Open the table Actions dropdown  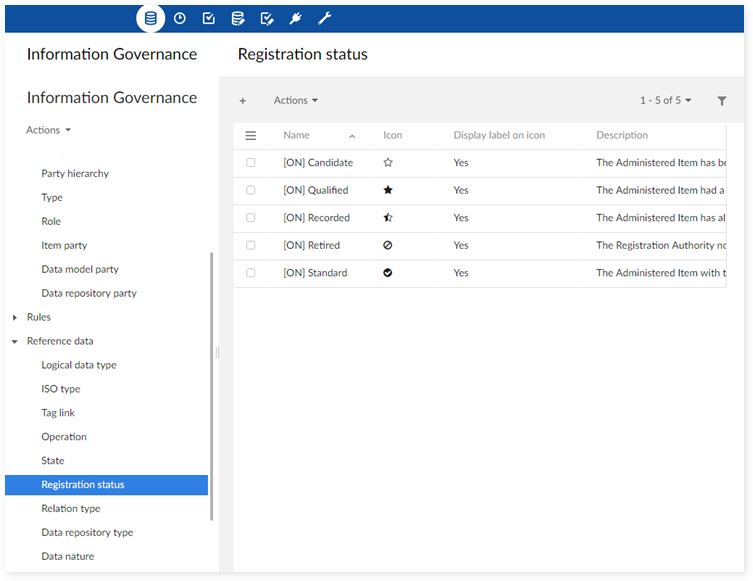tap(296, 101)
